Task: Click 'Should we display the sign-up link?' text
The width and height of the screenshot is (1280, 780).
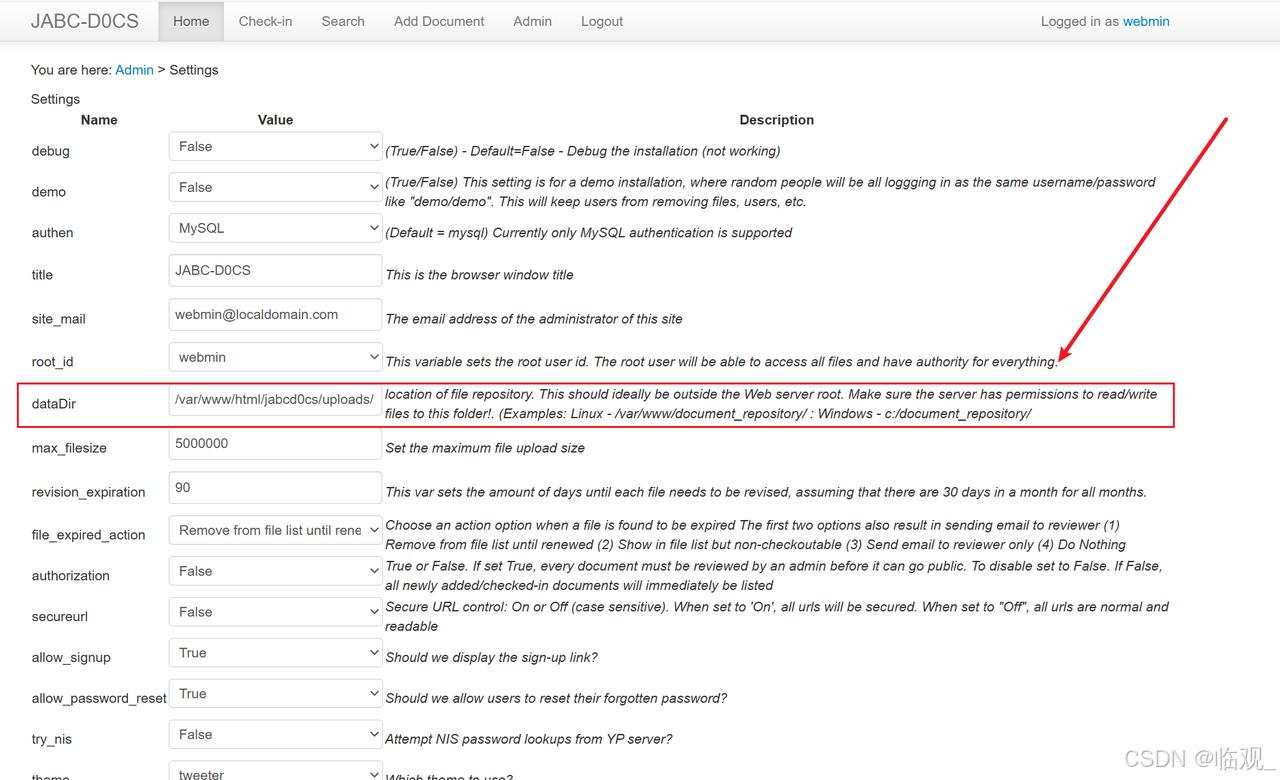Action: point(492,657)
